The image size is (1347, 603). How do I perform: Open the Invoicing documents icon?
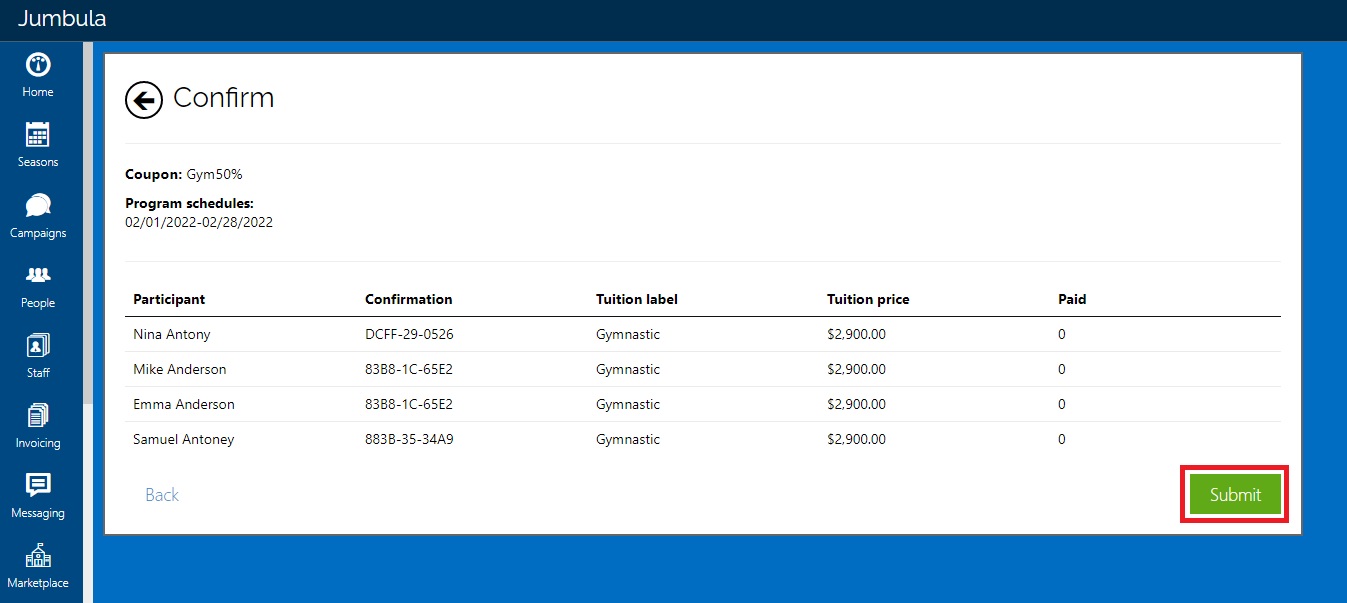38,416
